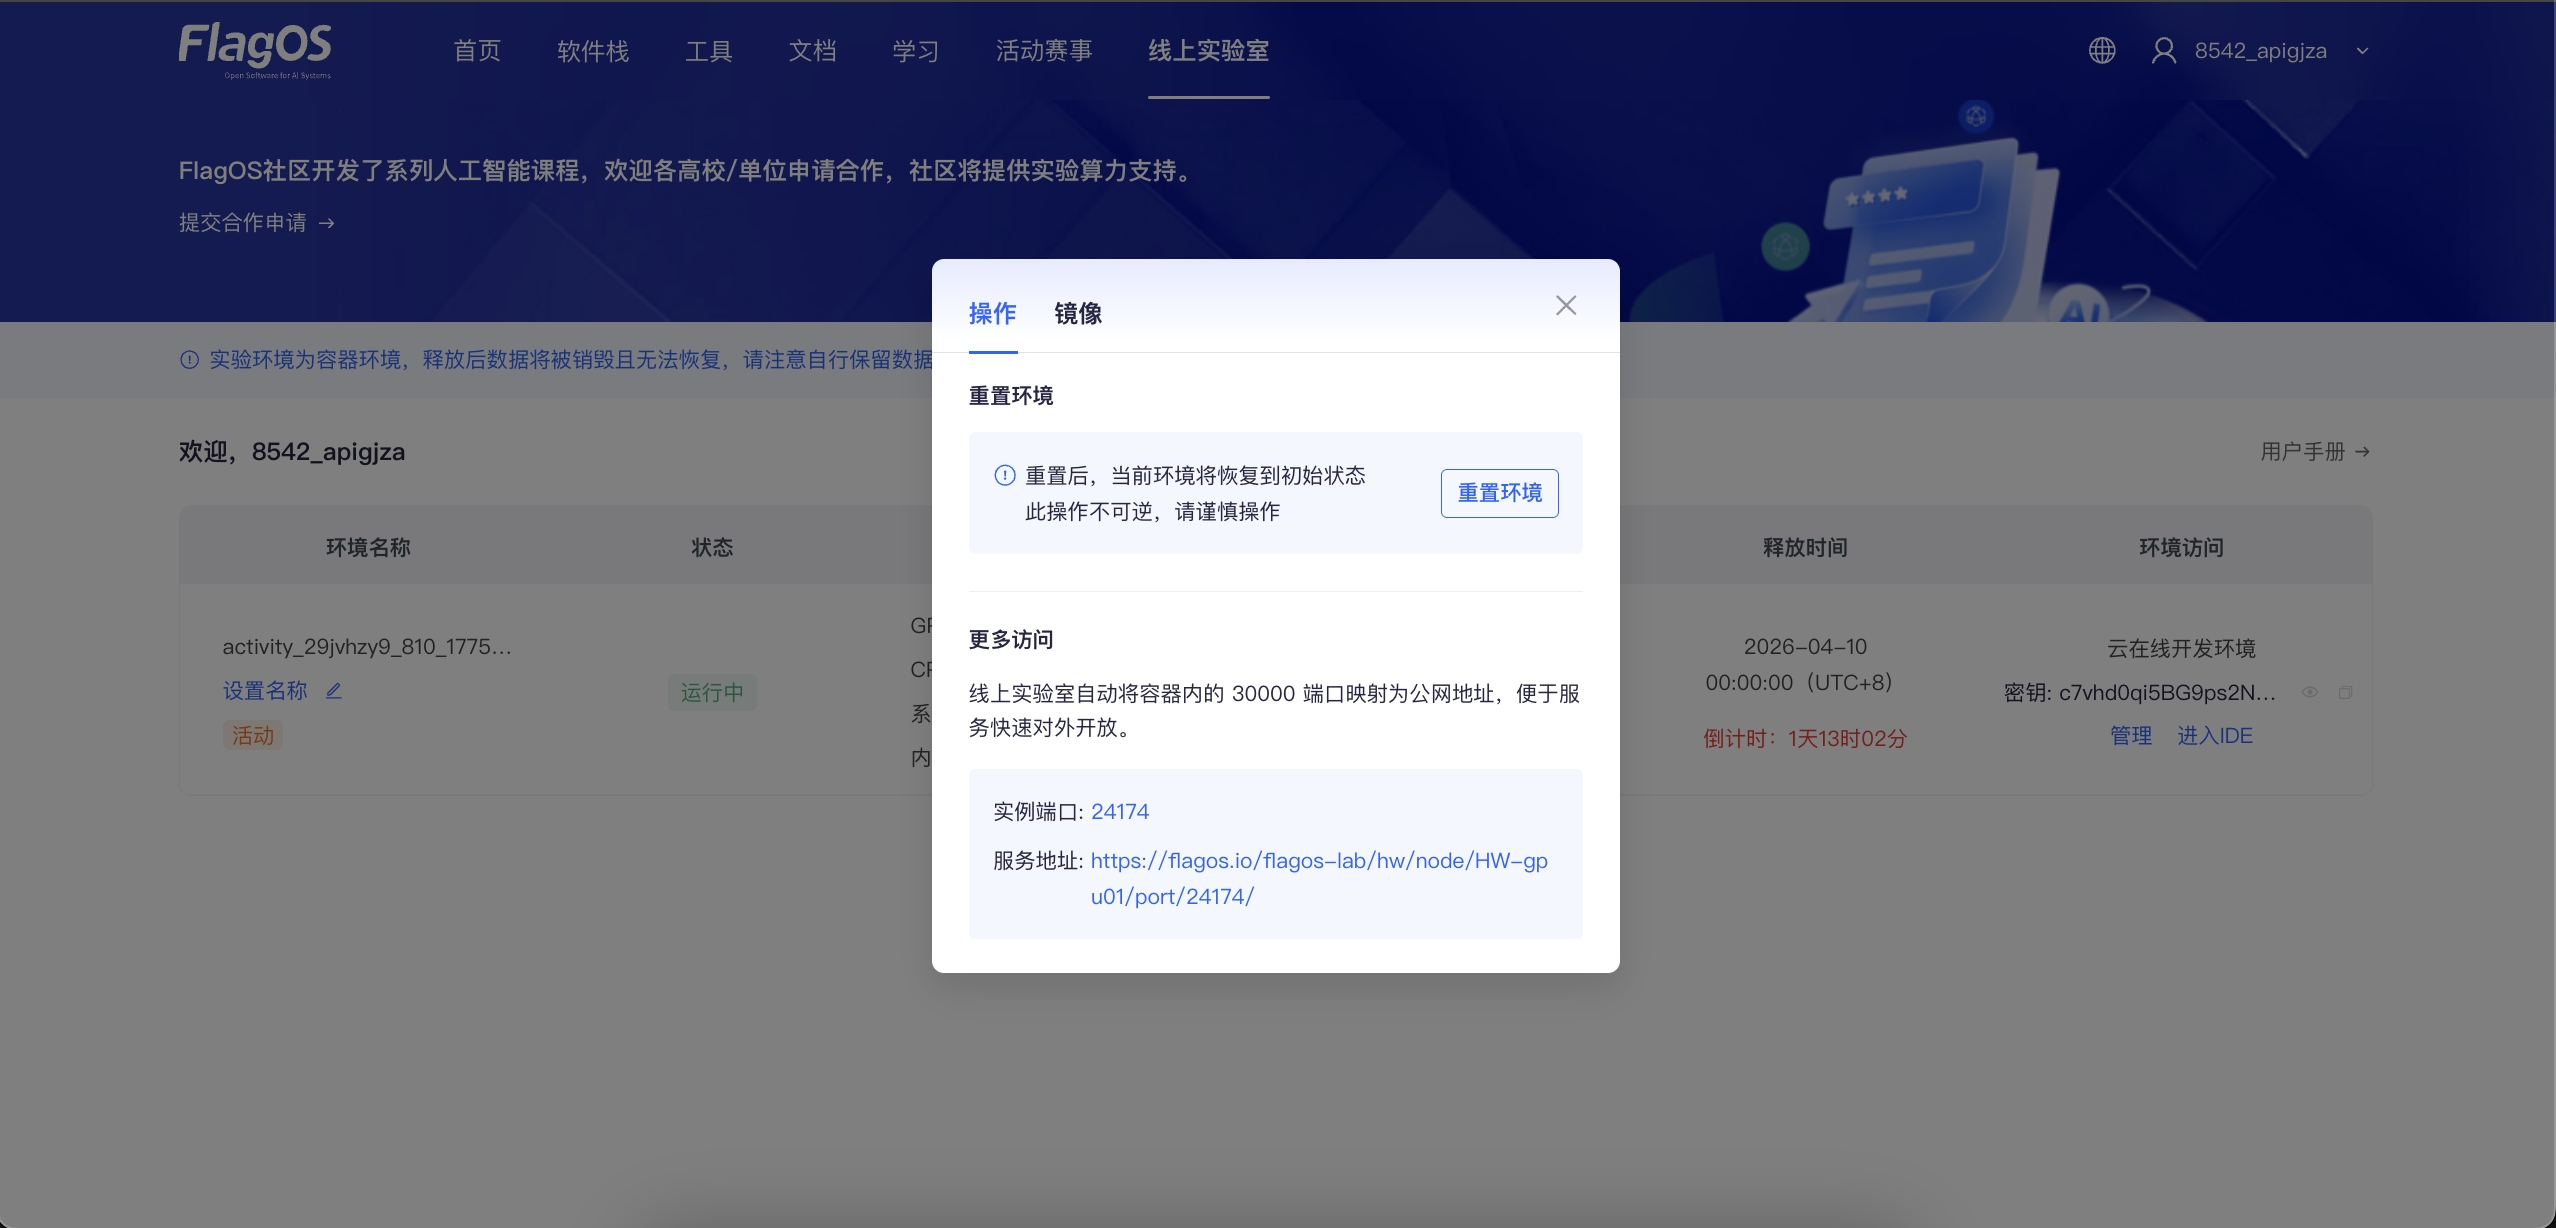Expand the account dropdown arrow
The width and height of the screenshot is (2556, 1228).
(2362, 51)
